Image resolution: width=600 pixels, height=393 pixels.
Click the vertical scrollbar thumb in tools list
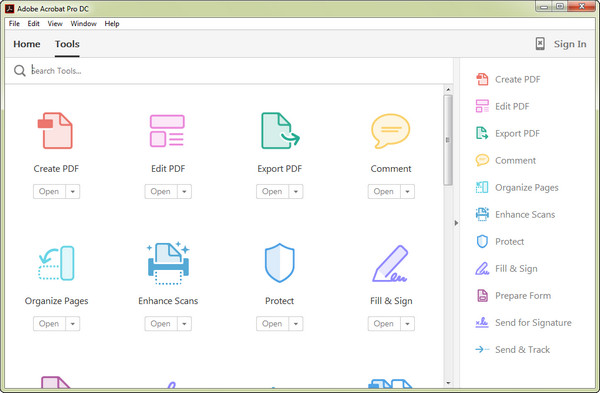click(448, 140)
